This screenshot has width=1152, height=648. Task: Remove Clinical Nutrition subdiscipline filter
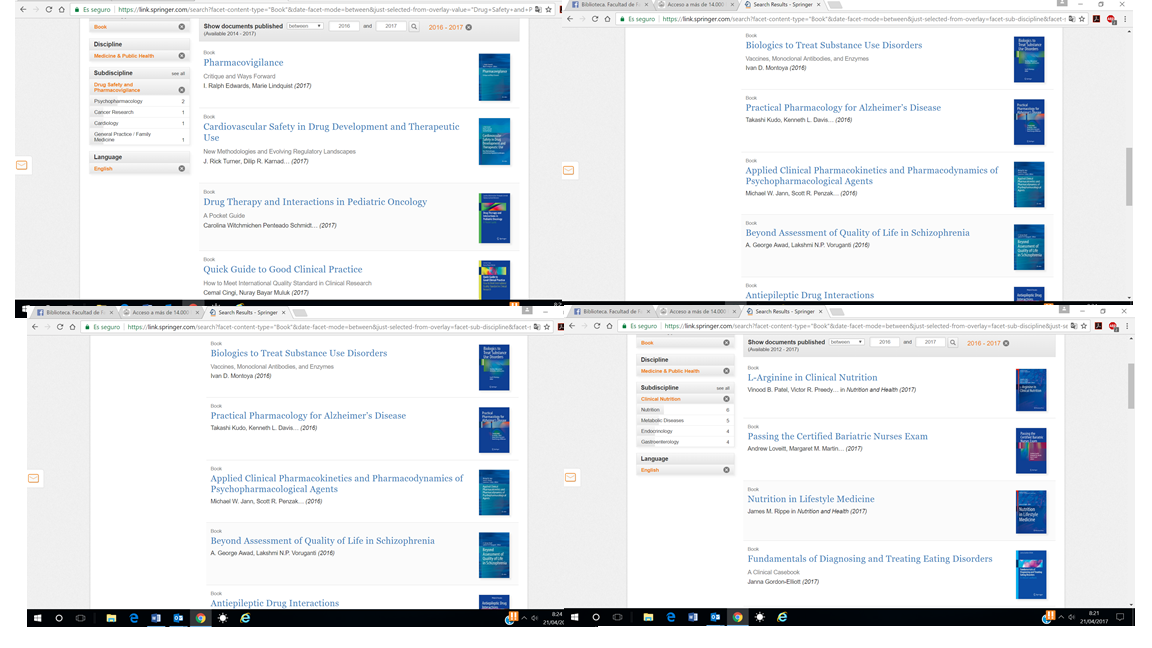click(x=726, y=399)
